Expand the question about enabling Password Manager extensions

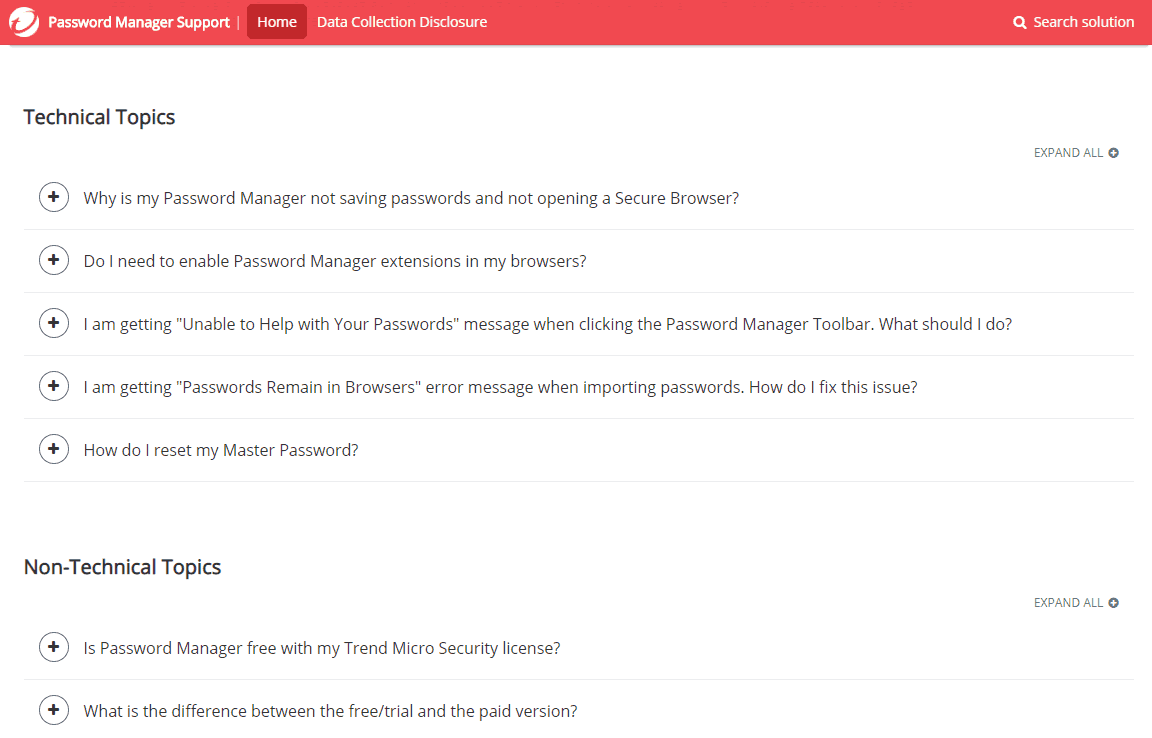(334, 260)
